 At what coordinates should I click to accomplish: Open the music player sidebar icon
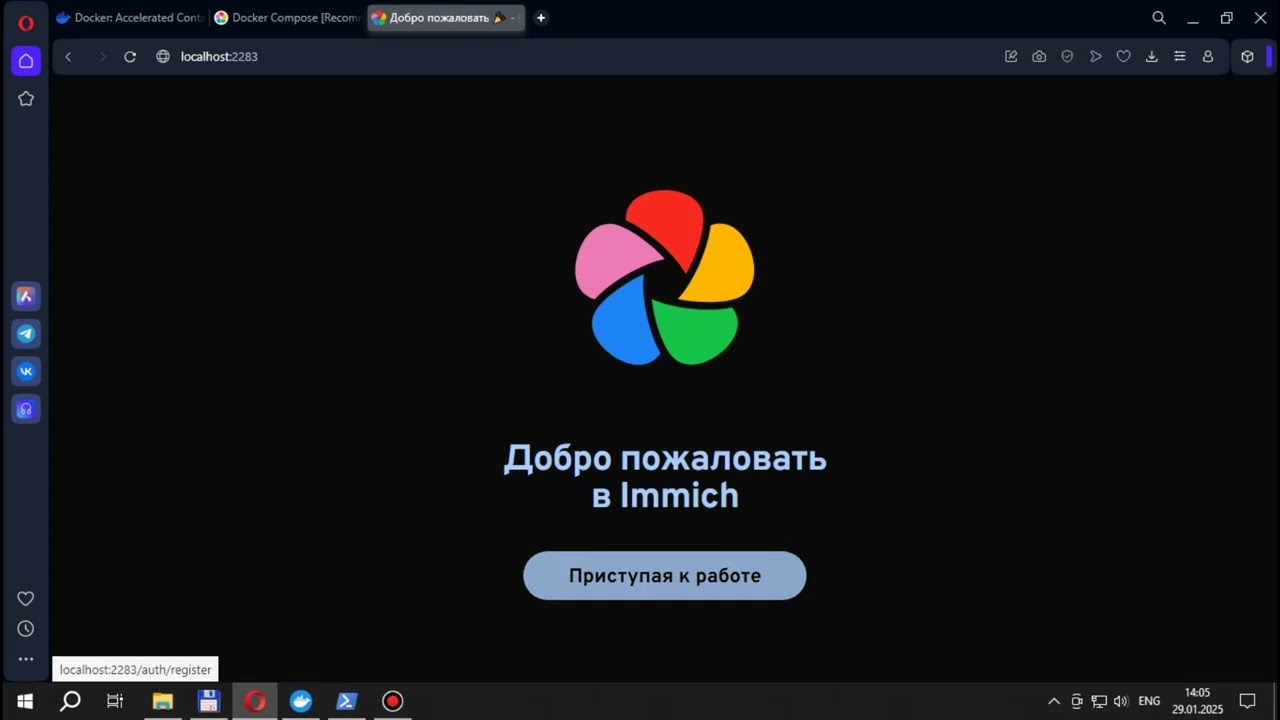pyautogui.click(x=26, y=409)
